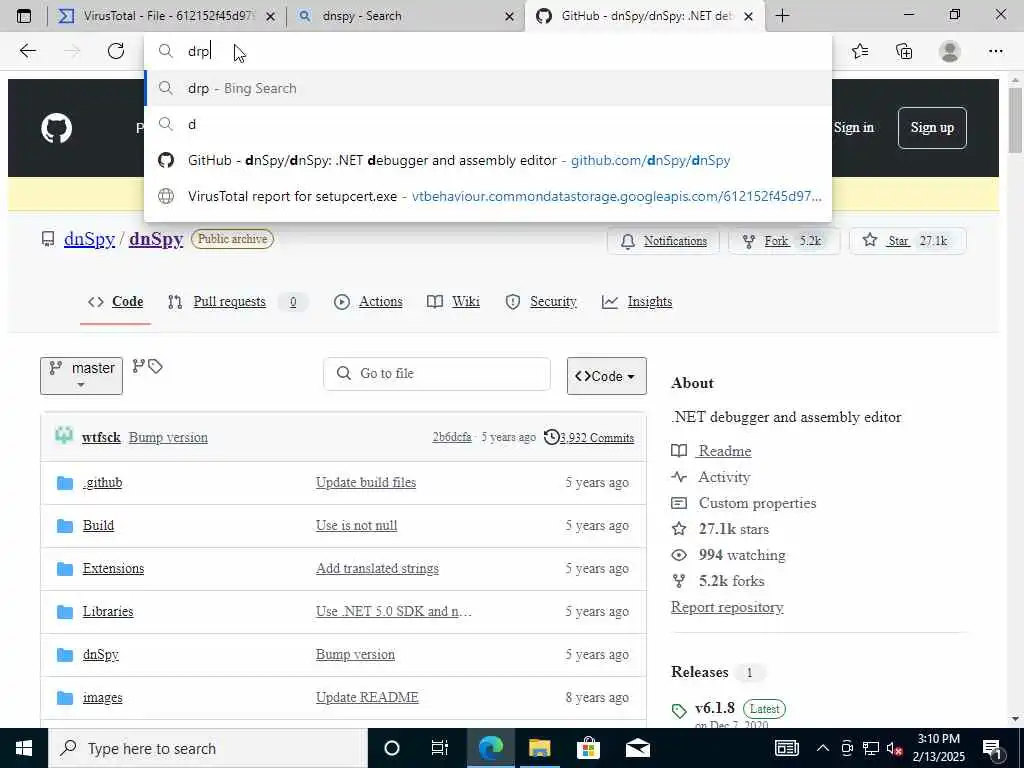
Task: Switch to the dnspy - Search tab
Action: [x=405, y=16]
